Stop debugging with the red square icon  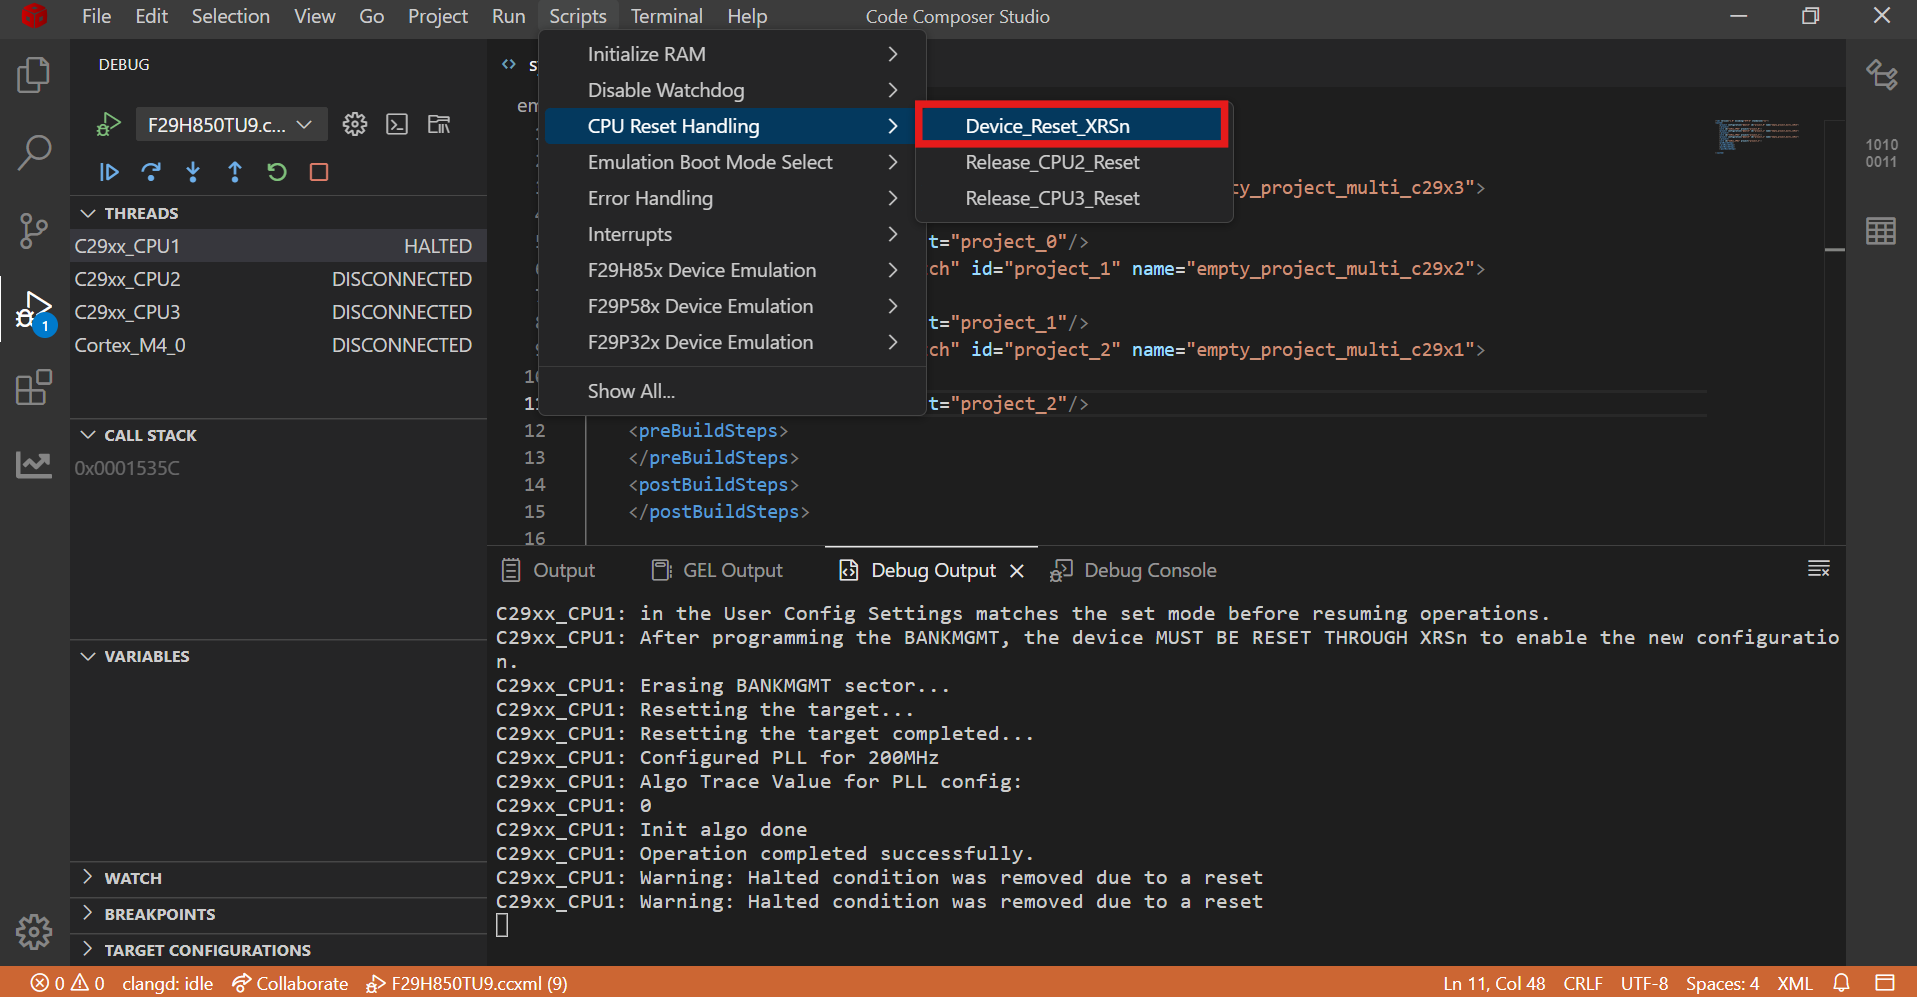tap(319, 172)
